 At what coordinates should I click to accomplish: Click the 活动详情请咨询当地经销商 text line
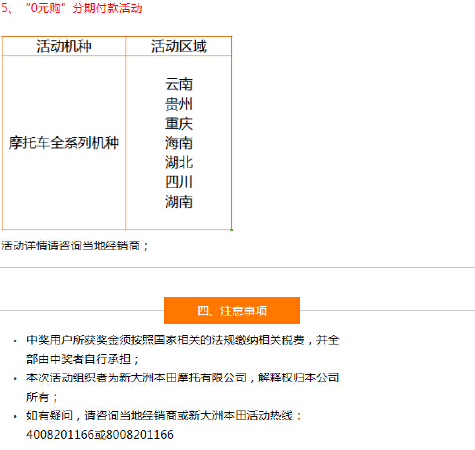[x=75, y=246]
